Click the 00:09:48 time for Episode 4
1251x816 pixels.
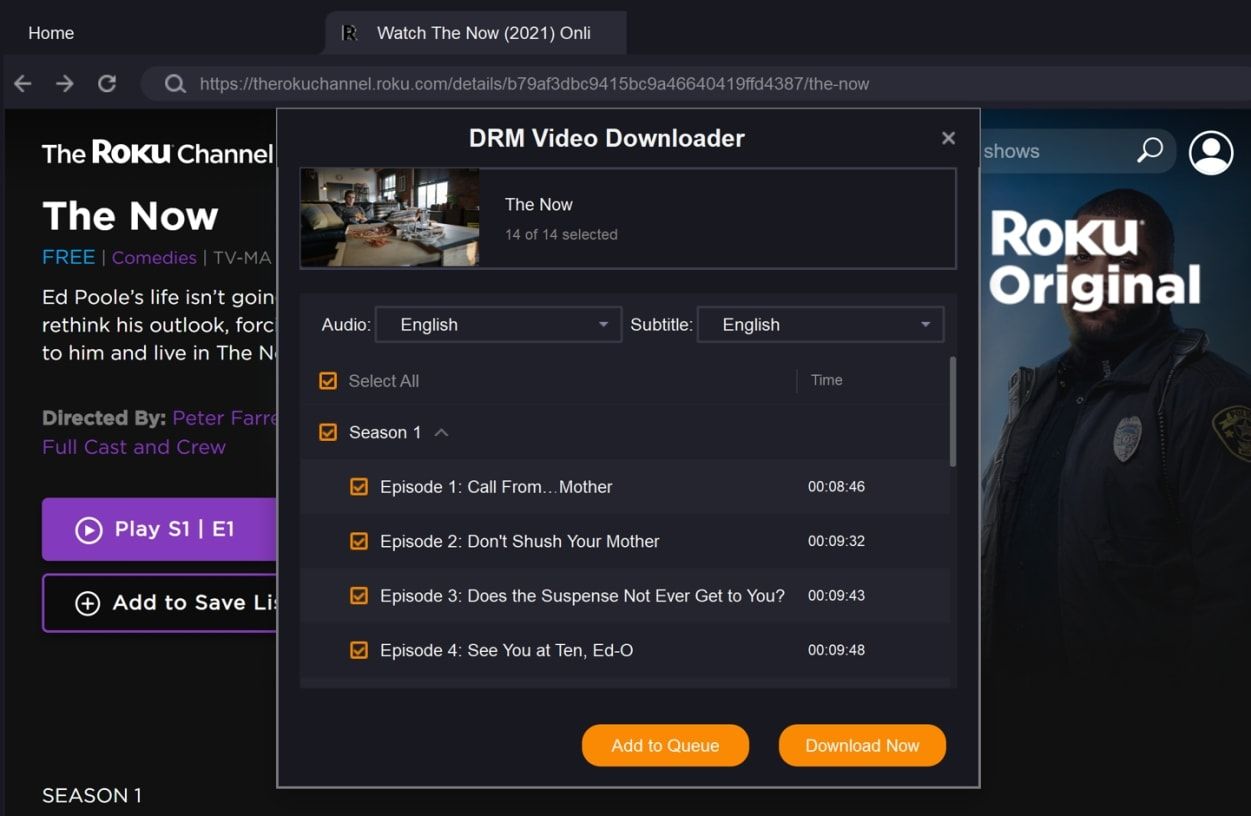(836, 650)
